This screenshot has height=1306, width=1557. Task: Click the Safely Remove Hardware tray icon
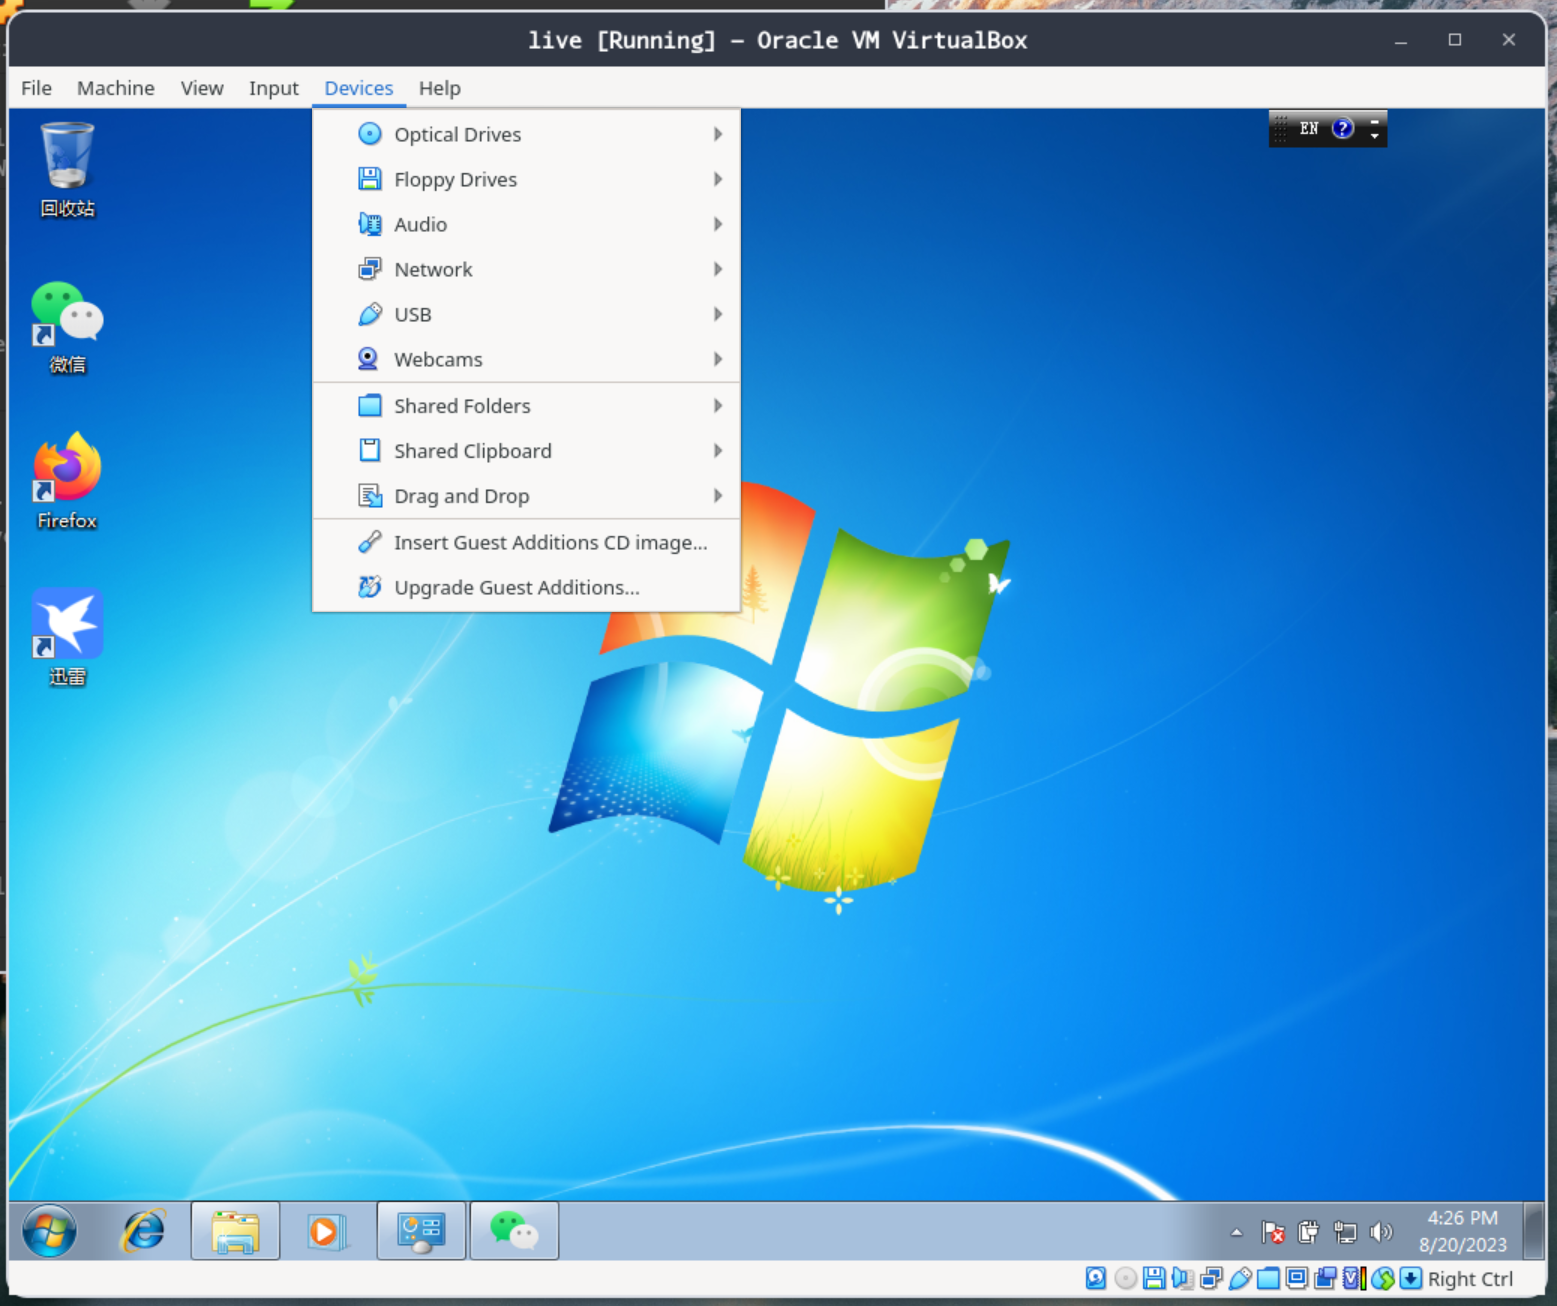coord(1308,1232)
